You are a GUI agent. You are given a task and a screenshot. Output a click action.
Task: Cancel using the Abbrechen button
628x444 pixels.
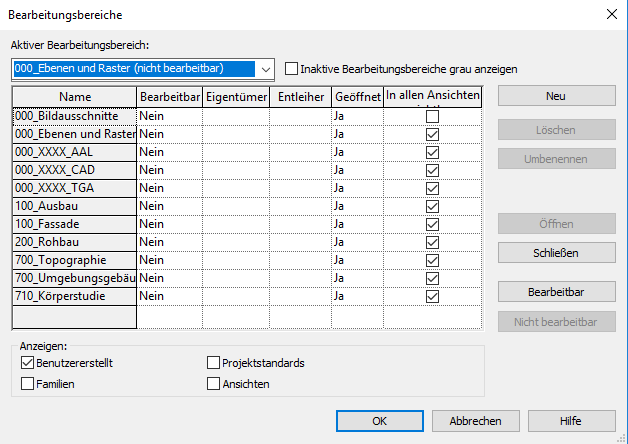point(474,421)
